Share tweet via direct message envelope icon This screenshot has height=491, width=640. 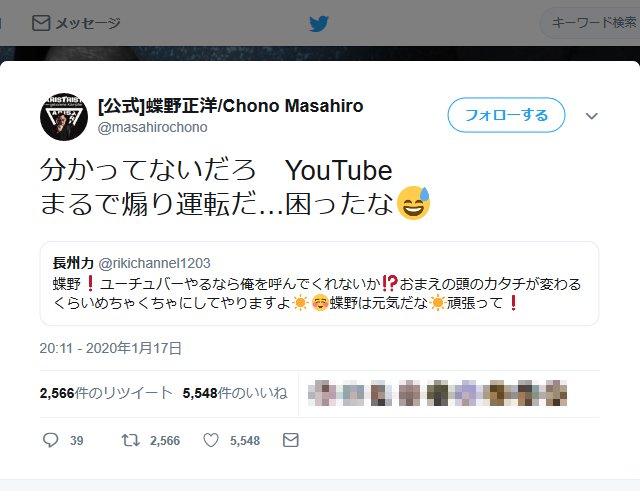click(291, 440)
